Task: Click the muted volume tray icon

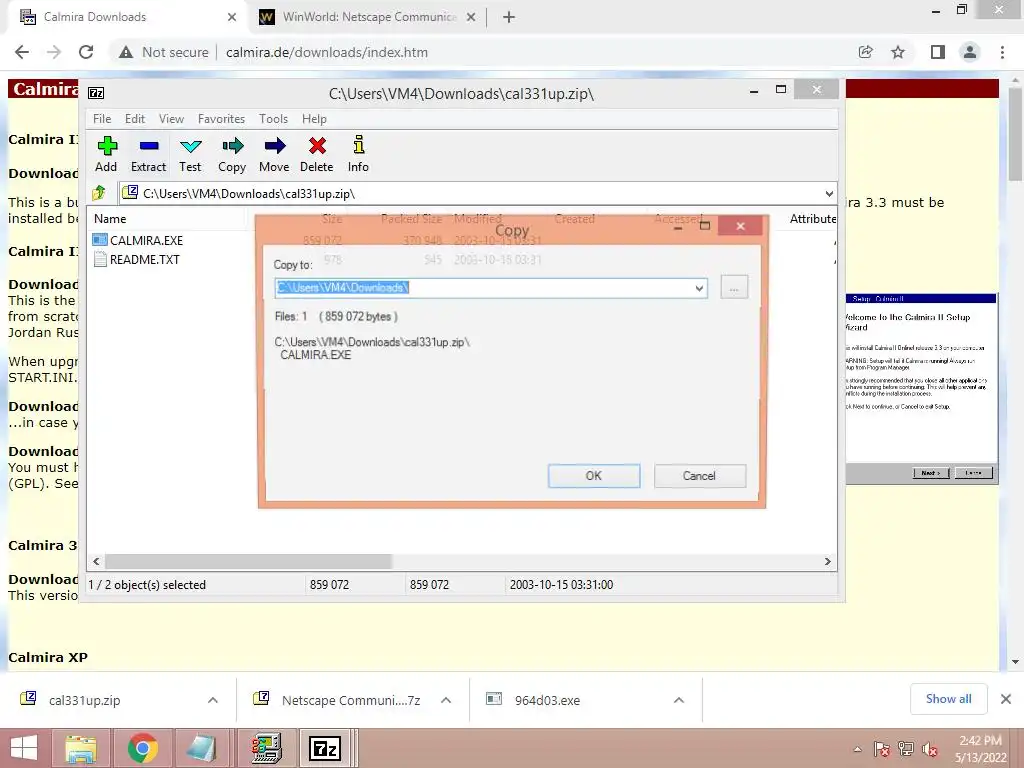Action: pyautogui.click(x=929, y=749)
